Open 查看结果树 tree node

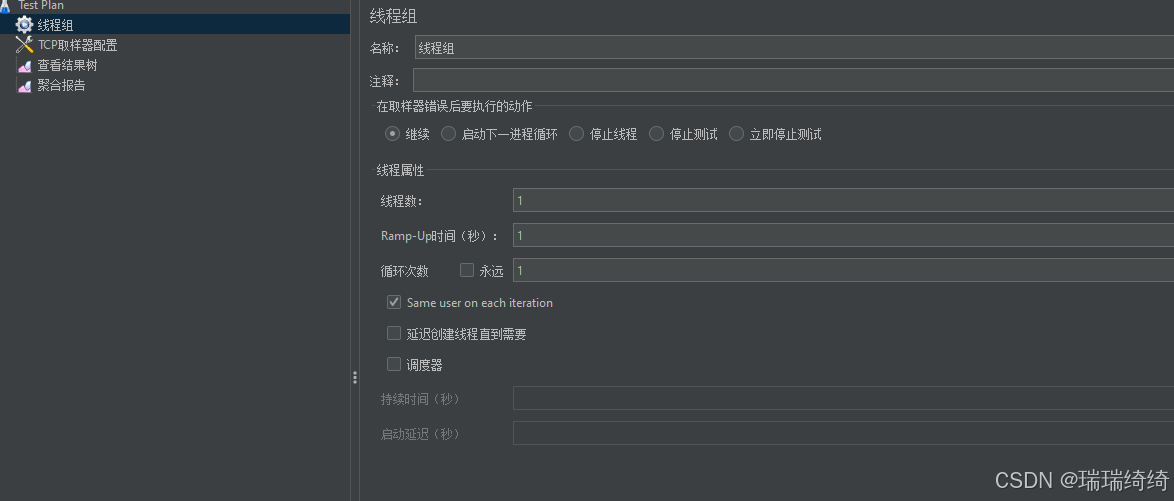[x=67, y=66]
